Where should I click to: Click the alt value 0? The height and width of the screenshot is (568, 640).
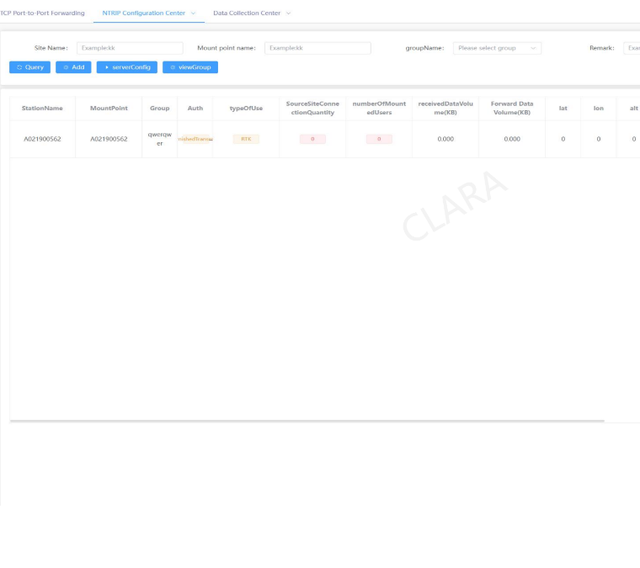[x=634, y=139]
